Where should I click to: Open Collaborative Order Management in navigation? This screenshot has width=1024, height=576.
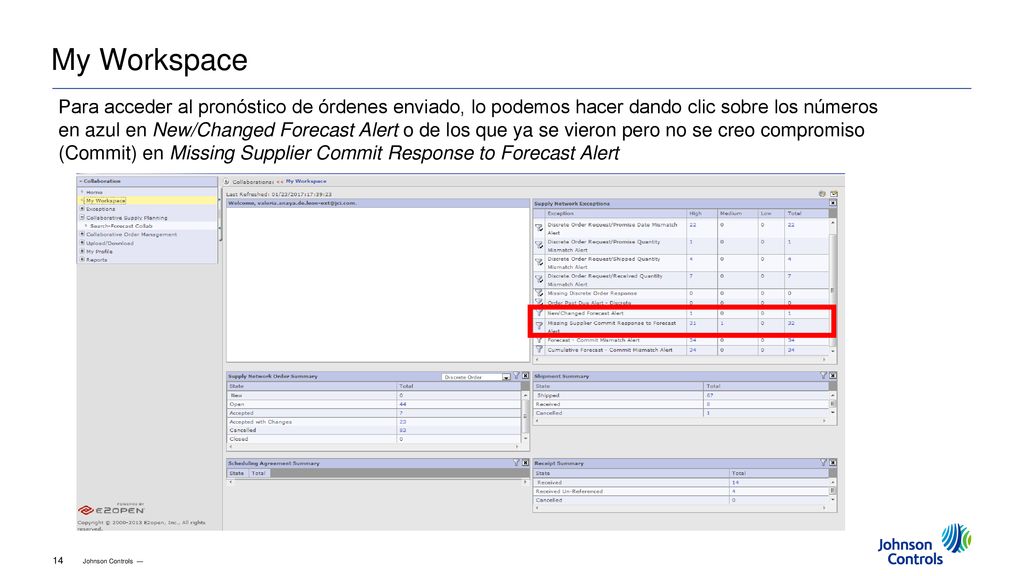131,234
